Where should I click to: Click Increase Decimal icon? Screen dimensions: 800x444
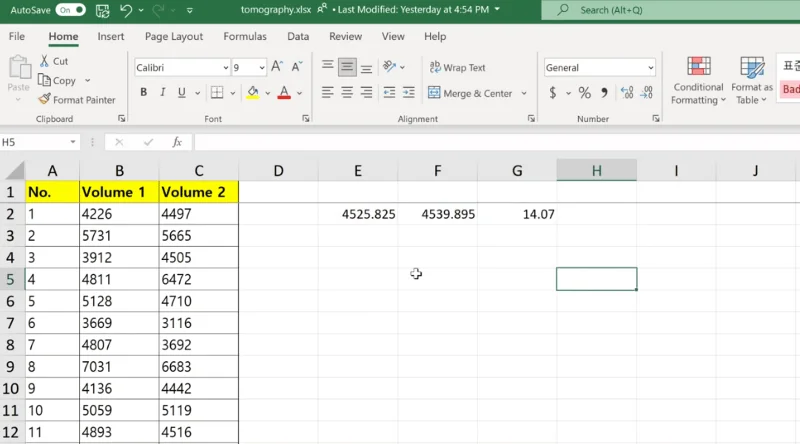pyautogui.click(x=627, y=92)
